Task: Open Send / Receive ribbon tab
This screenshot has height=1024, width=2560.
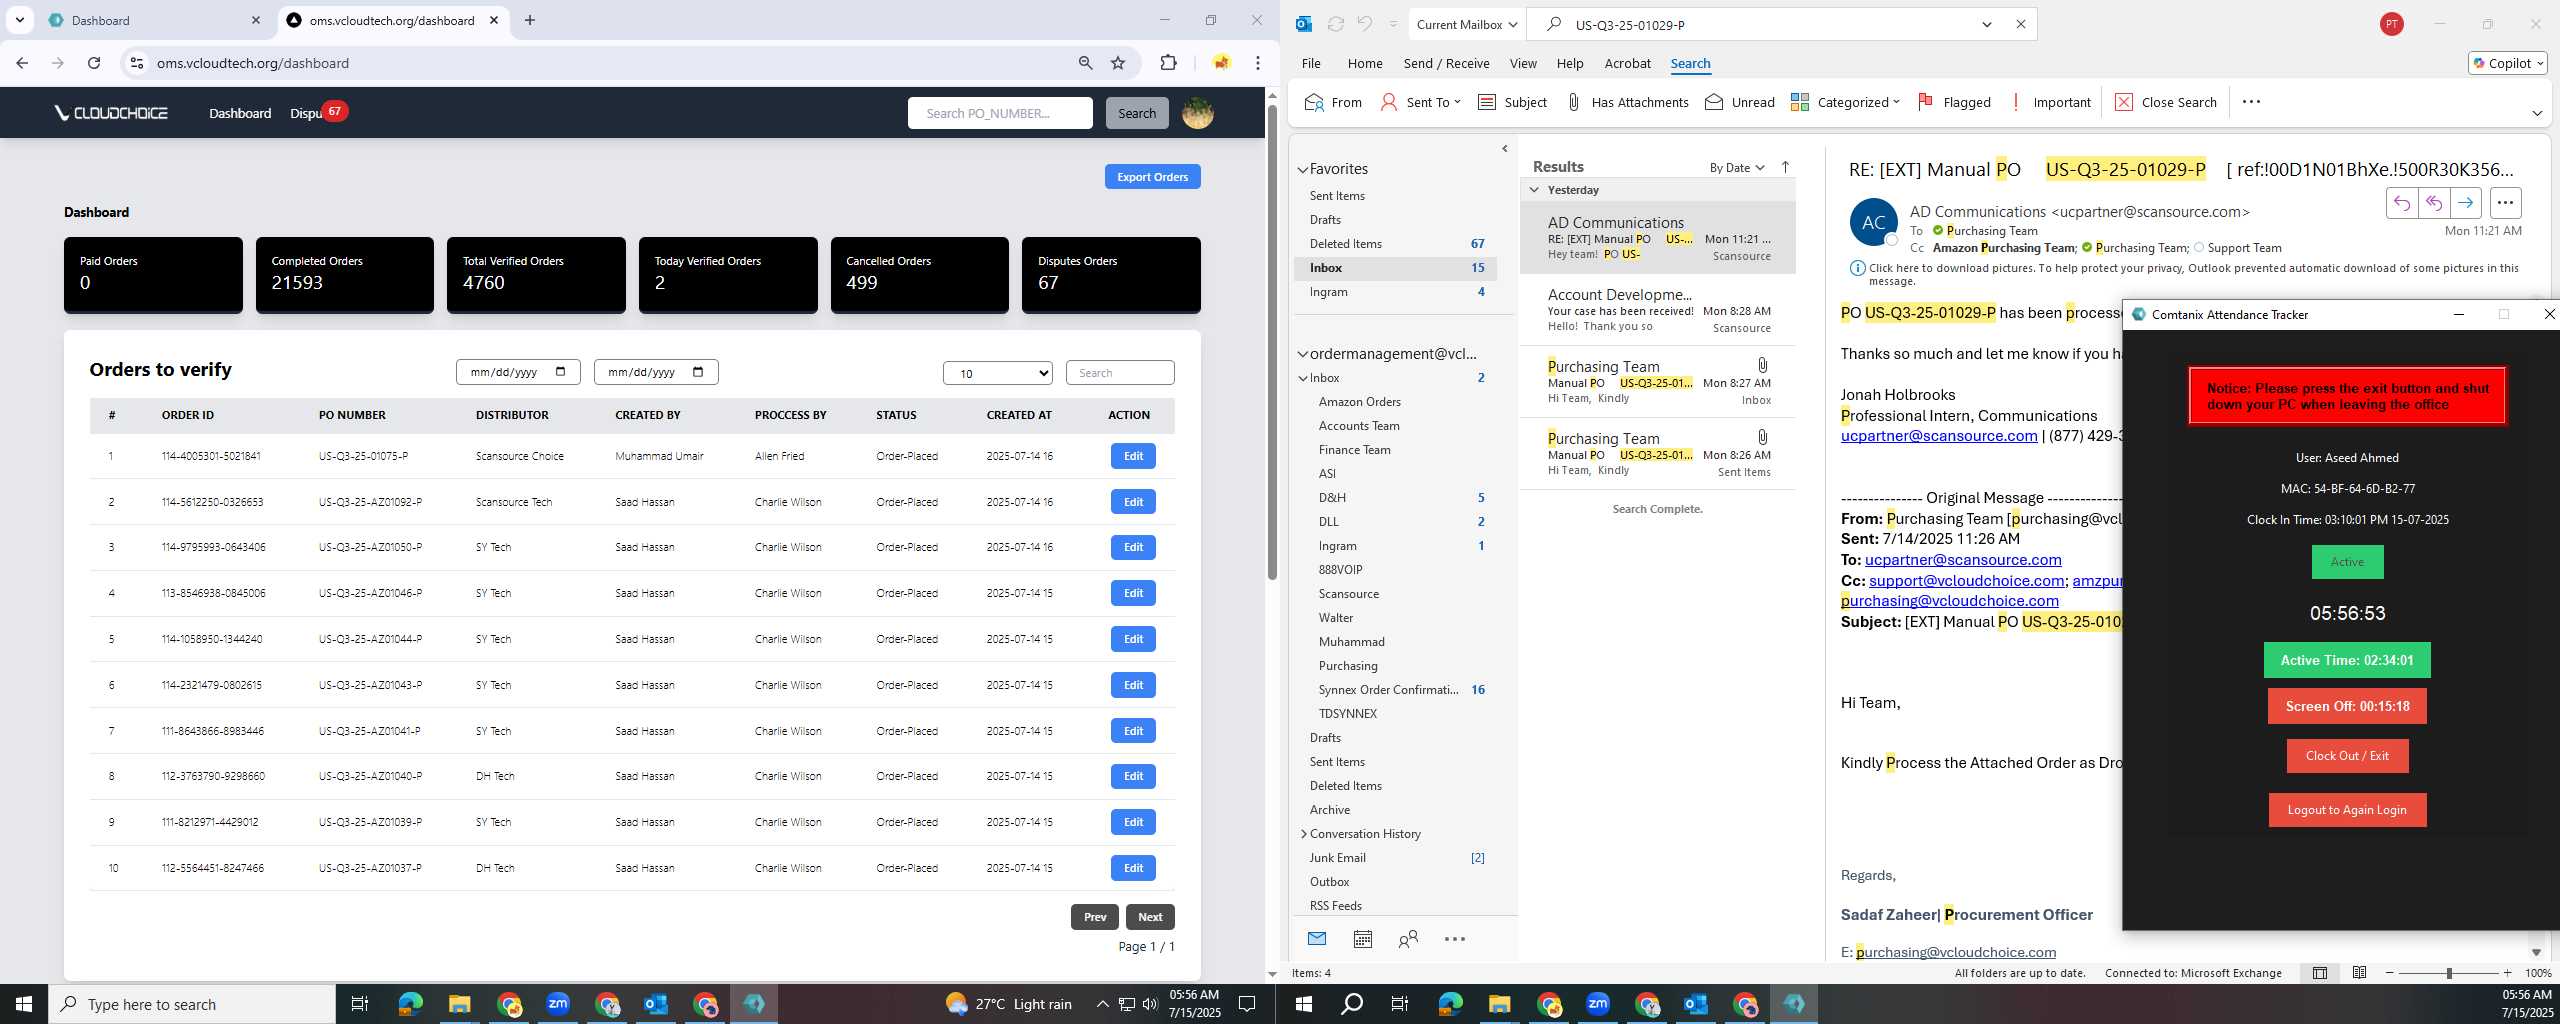Action: [1446, 63]
